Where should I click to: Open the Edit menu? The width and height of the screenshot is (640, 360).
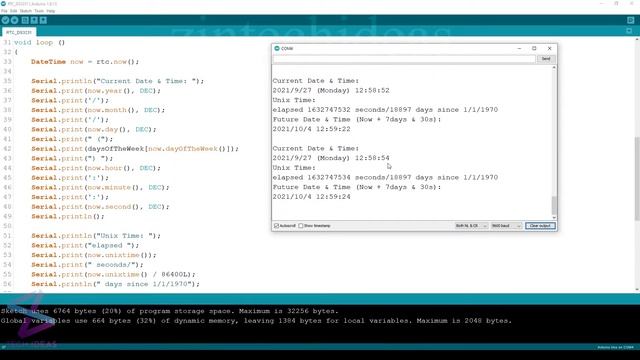[x=13, y=11]
